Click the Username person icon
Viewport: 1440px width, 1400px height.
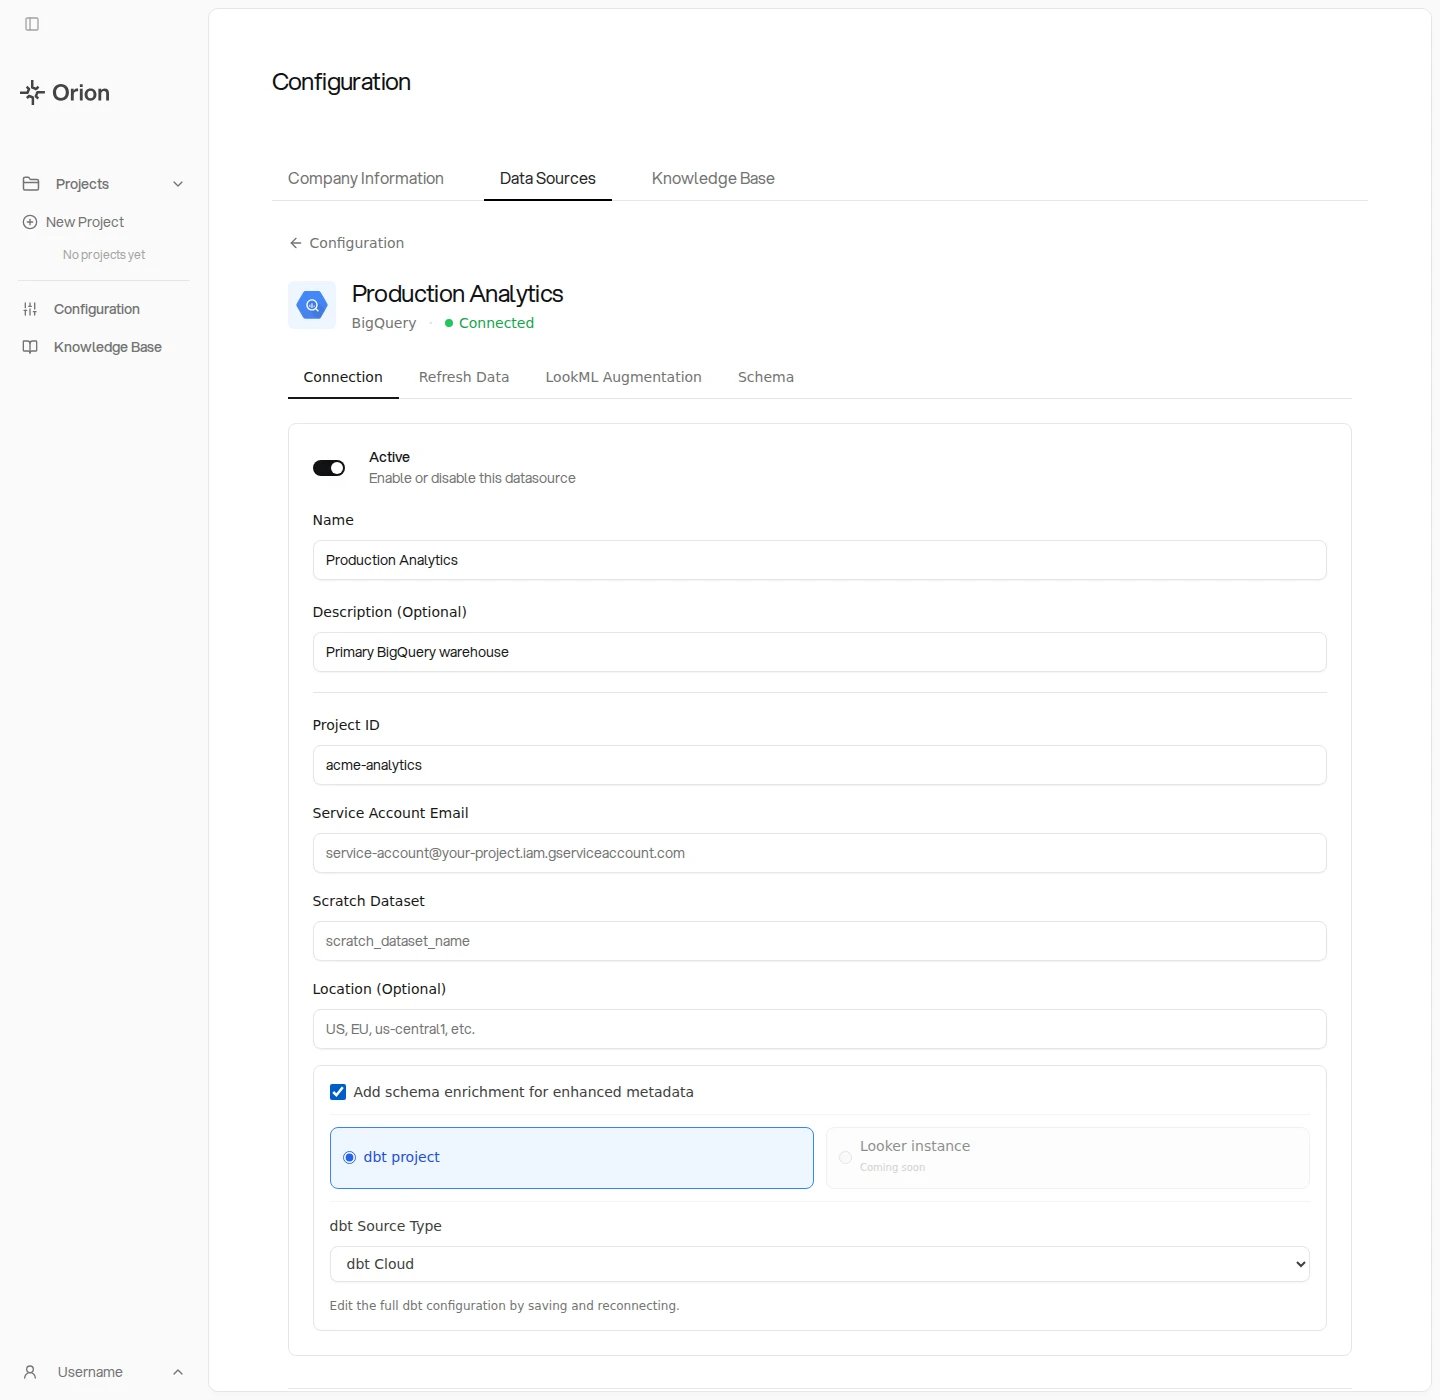[x=30, y=1372]
